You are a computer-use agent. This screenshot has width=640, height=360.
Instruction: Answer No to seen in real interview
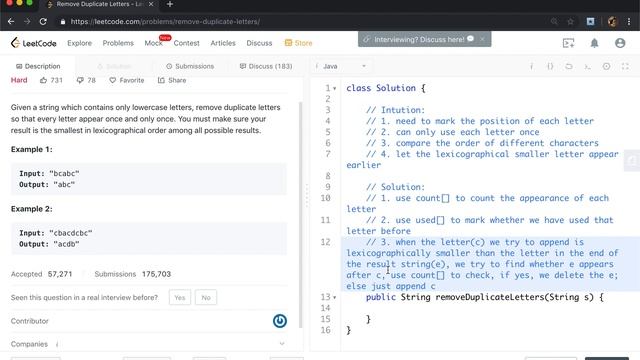click(x=206, y=298)
